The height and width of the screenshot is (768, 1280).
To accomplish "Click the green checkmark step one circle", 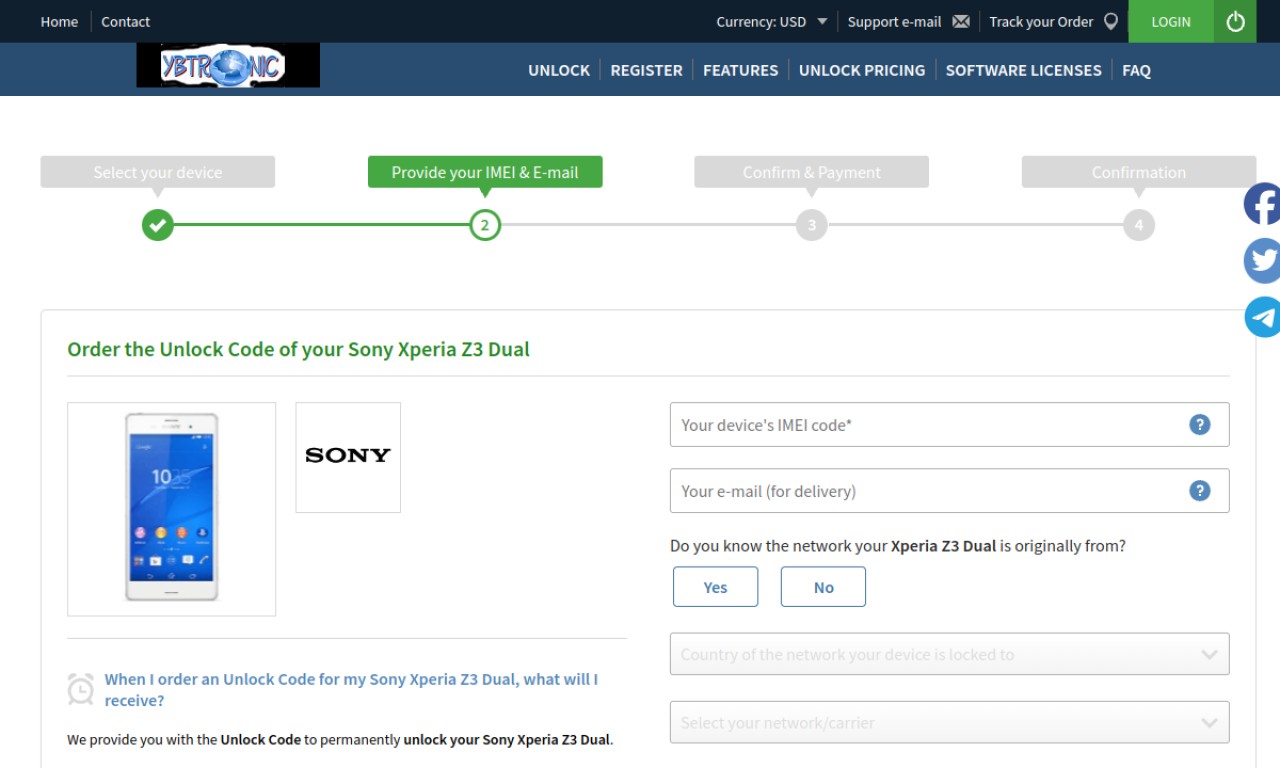I will tap(158, 225).
